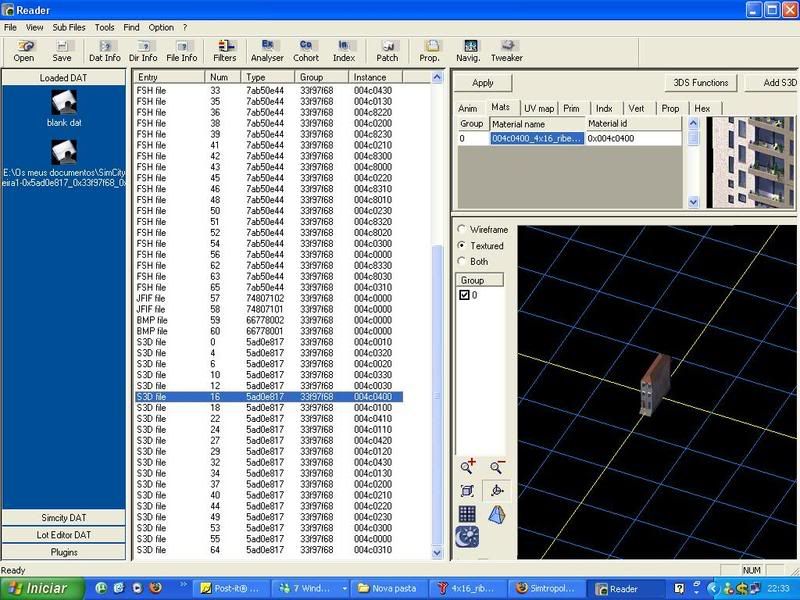The width and height of the screenshot is (800, 600).
Task: Select JFIF file entry number 57
Action: [269, 298]
